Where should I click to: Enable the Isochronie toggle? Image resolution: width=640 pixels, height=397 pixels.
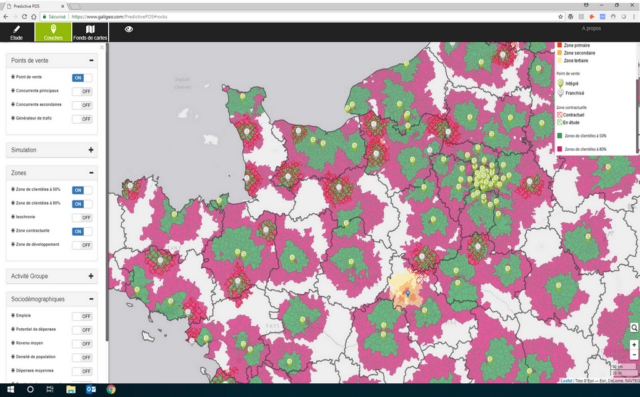pos(82,217)
